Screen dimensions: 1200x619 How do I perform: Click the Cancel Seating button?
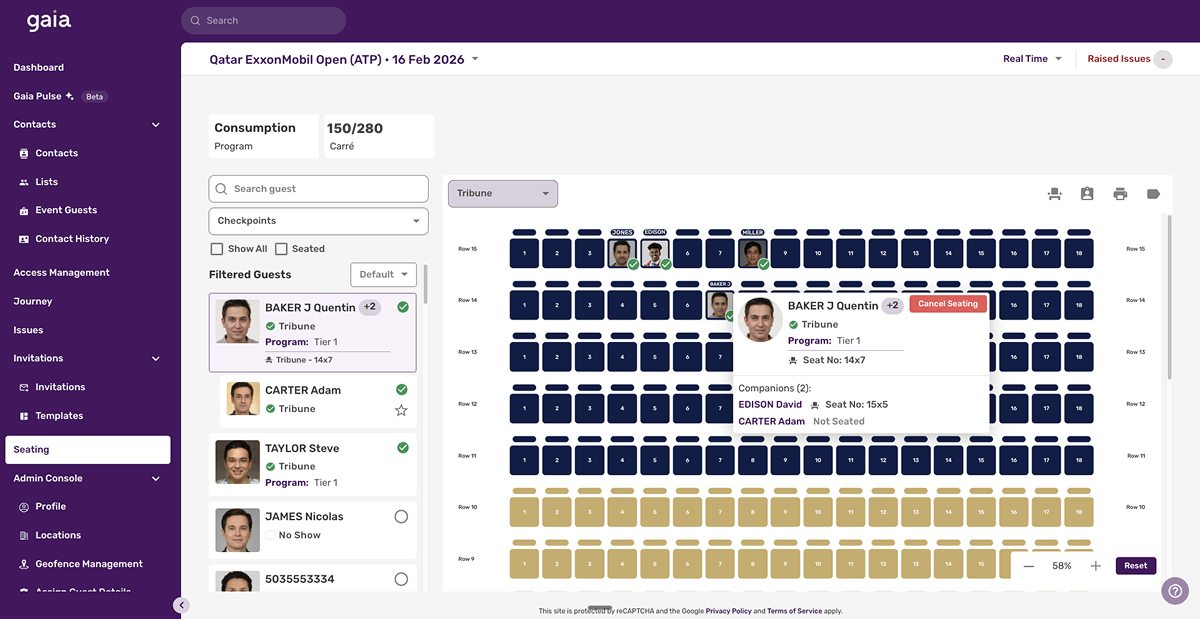click(947, 303)
